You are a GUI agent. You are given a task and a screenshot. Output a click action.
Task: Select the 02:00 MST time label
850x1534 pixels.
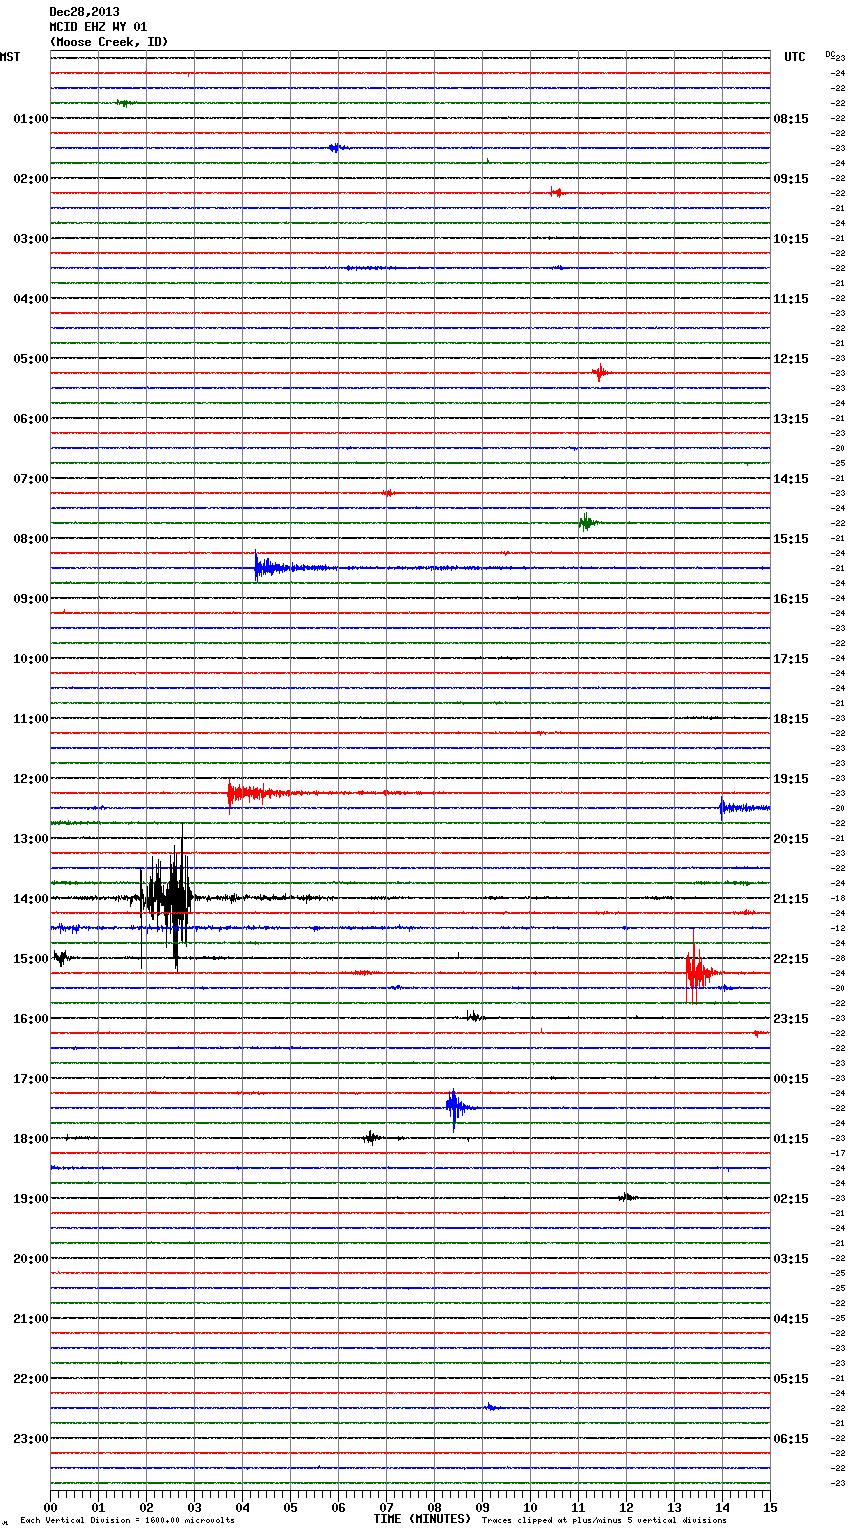tap(31, 179)
